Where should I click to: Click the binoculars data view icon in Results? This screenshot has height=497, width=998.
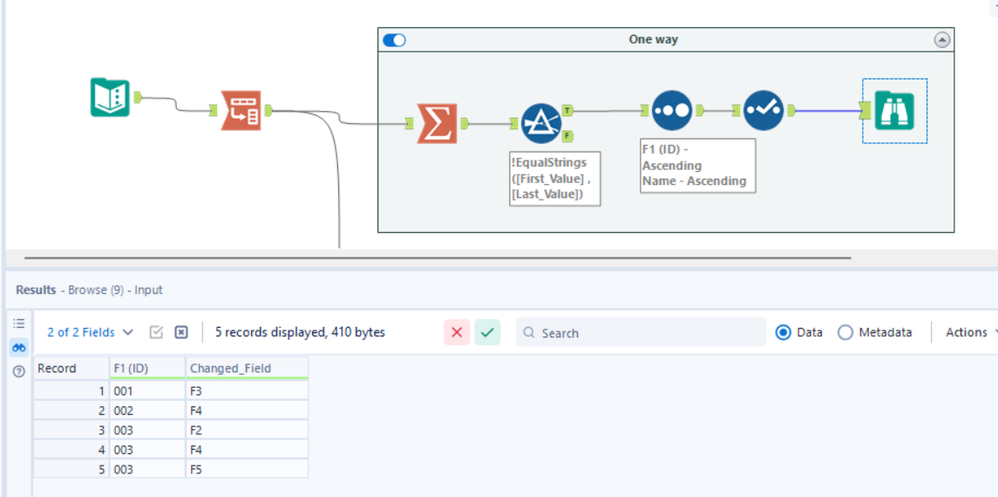tap(19, 347)
